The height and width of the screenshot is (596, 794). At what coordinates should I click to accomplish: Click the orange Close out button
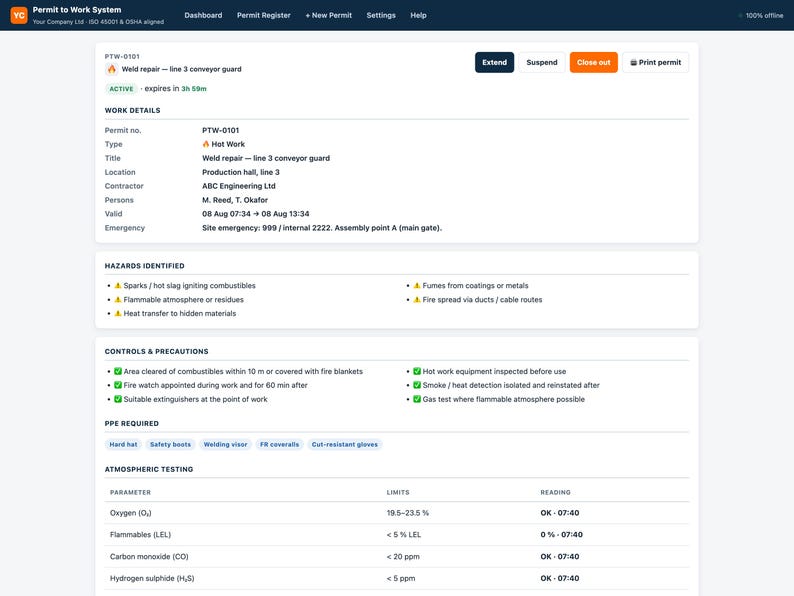(593, 62)
